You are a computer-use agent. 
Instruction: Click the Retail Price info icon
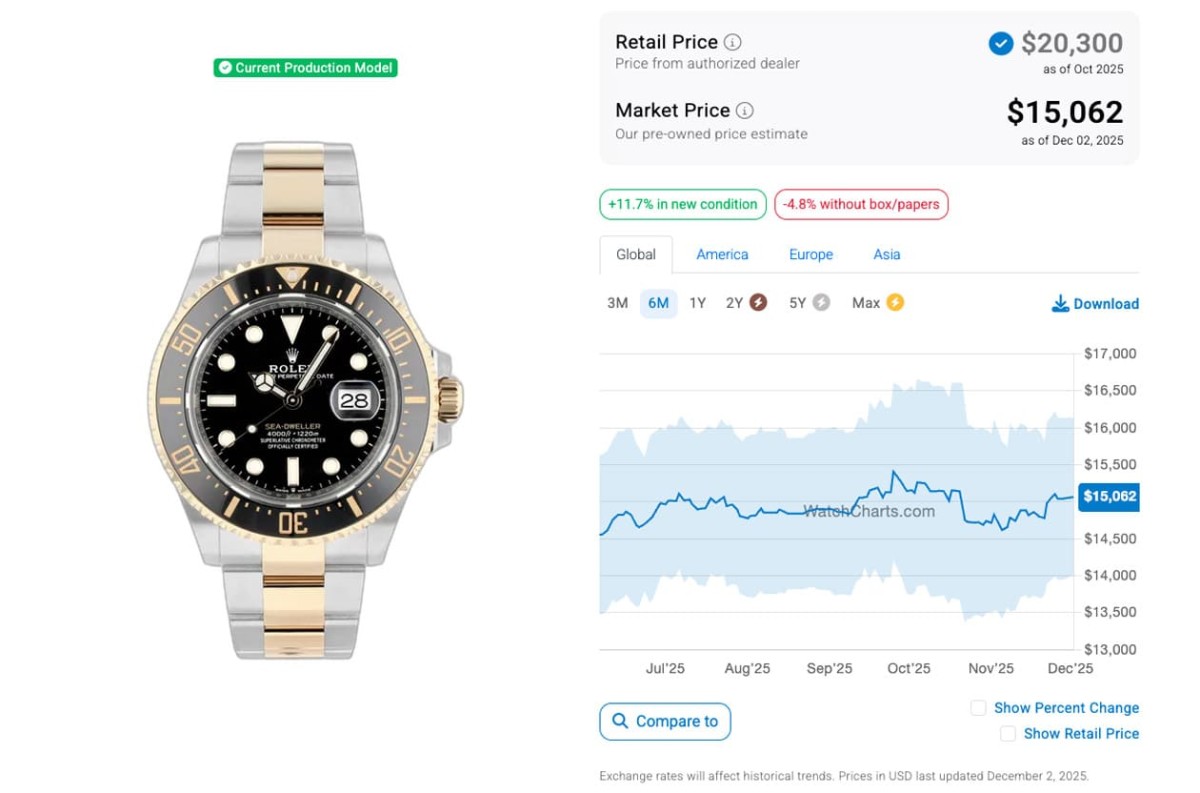733,42
